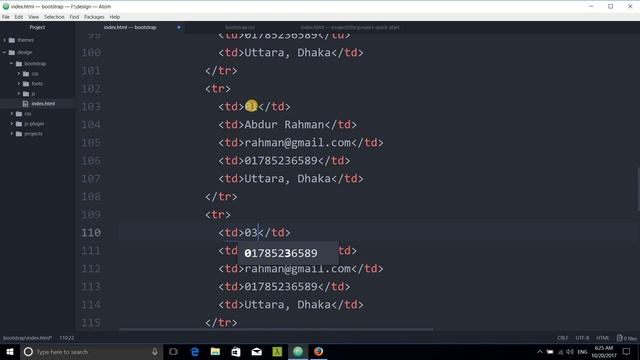
Task: Switch to the bootstrap.css tab
Action: [x=240, y=27]
